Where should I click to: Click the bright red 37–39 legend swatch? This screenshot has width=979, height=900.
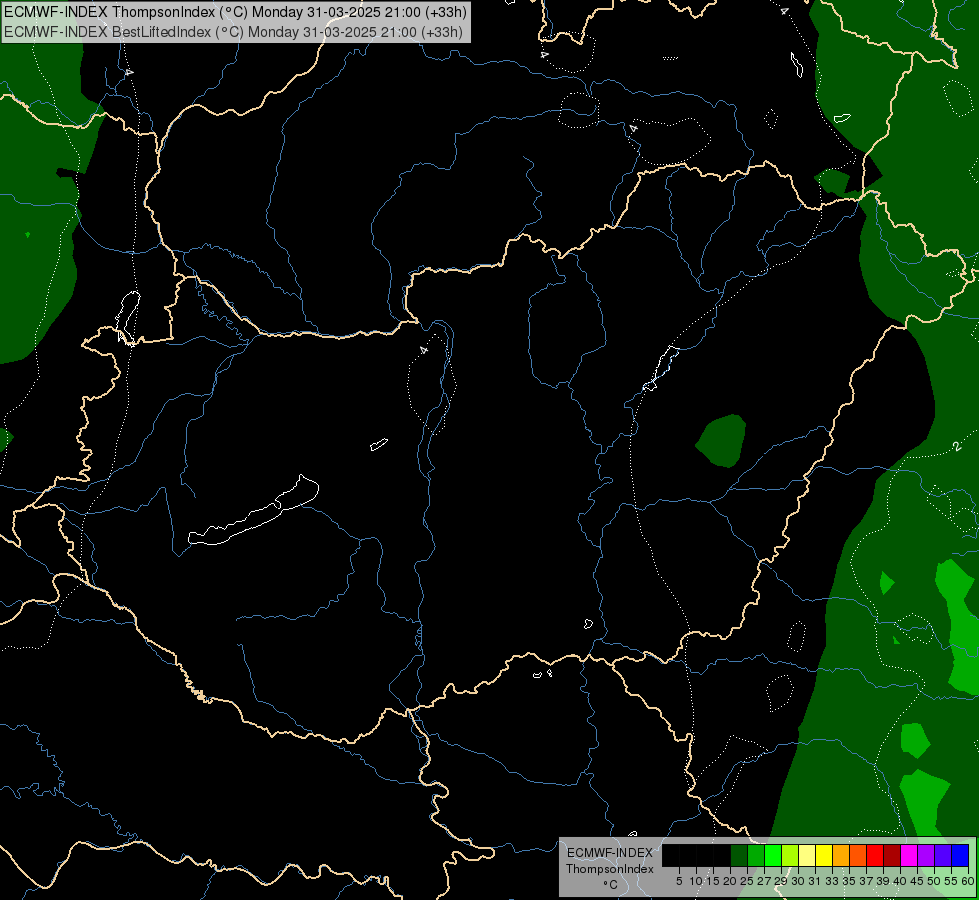coord(875,855)
